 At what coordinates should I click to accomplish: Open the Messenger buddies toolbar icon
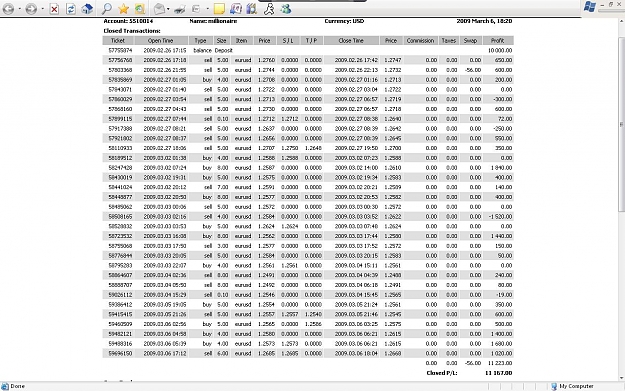pos(285,9)
